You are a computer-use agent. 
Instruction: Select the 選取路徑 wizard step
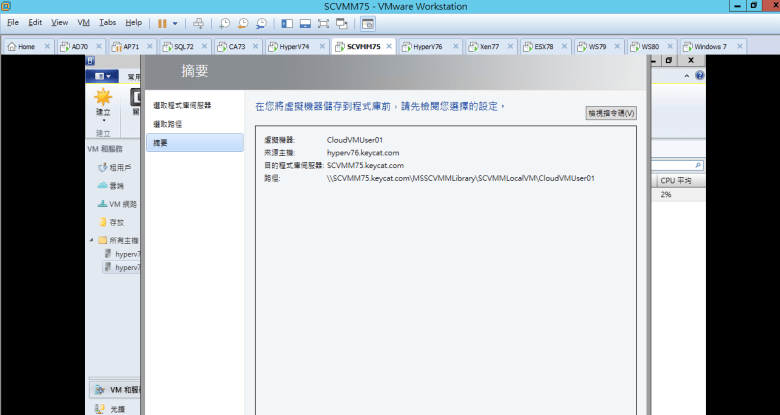(168, 124)
